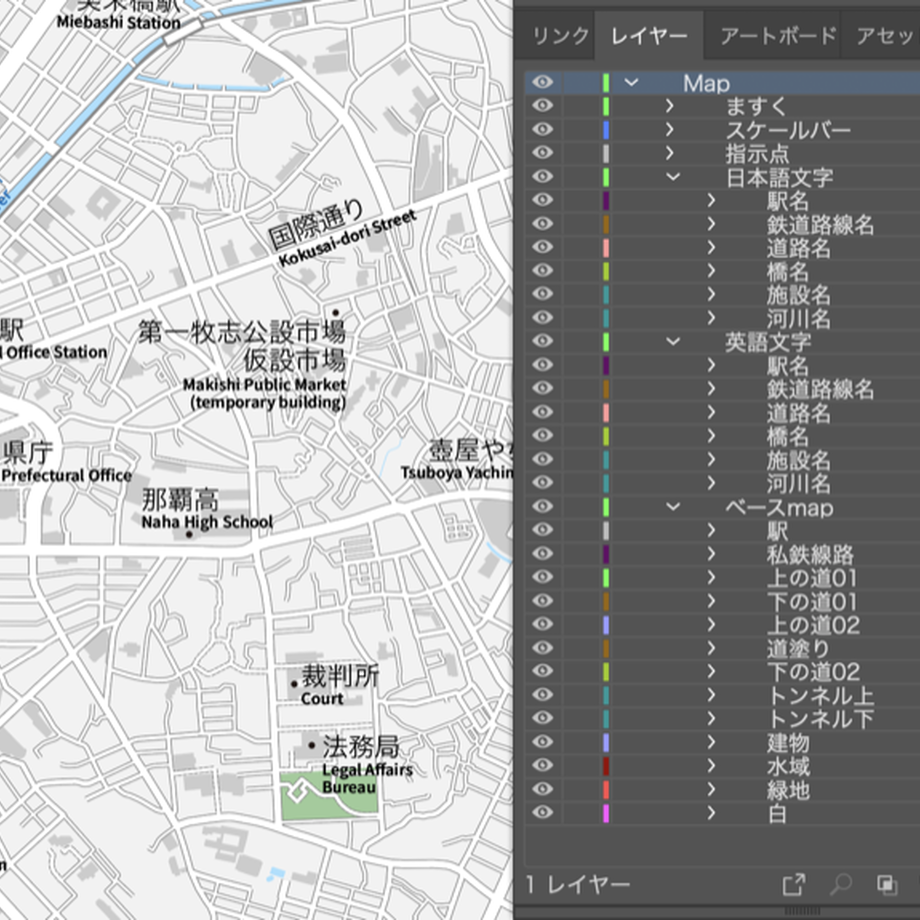Image resolution: width=920 pixels, height=920 pixels.
Task: Expand the 道塗り sublayer
Action: [x=711, y=648]
